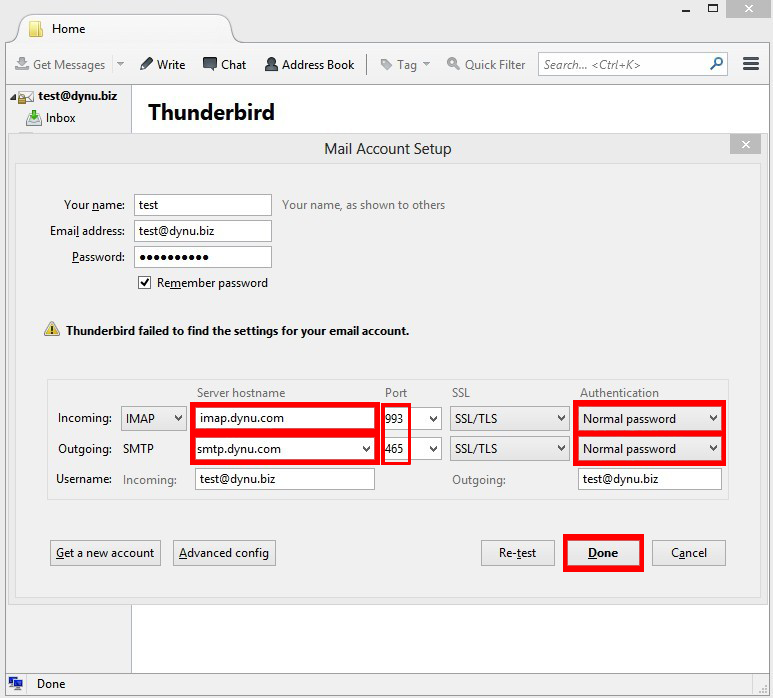Image resolution: width=773 pixels, height=698 pixels.
Task: Open the Chat toolbar button
Action: tap(224, 65)
